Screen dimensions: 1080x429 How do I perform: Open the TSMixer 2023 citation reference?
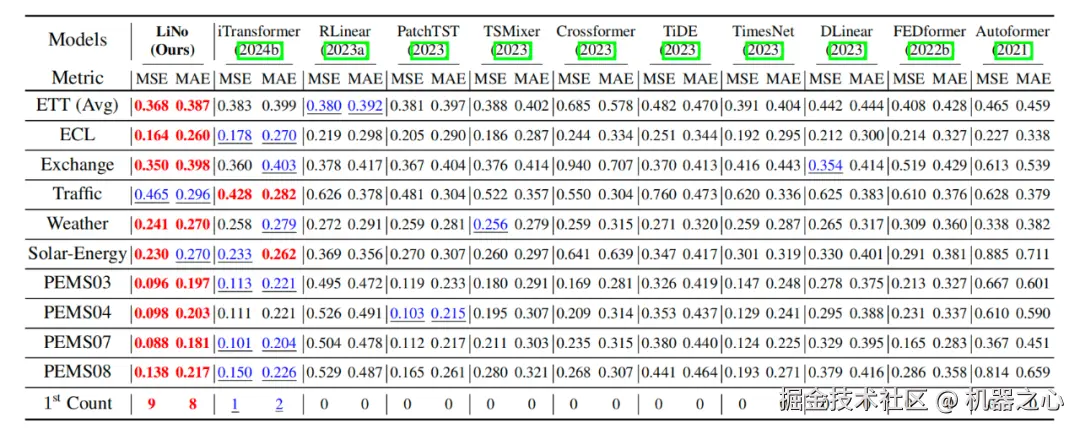pos(512,50)
